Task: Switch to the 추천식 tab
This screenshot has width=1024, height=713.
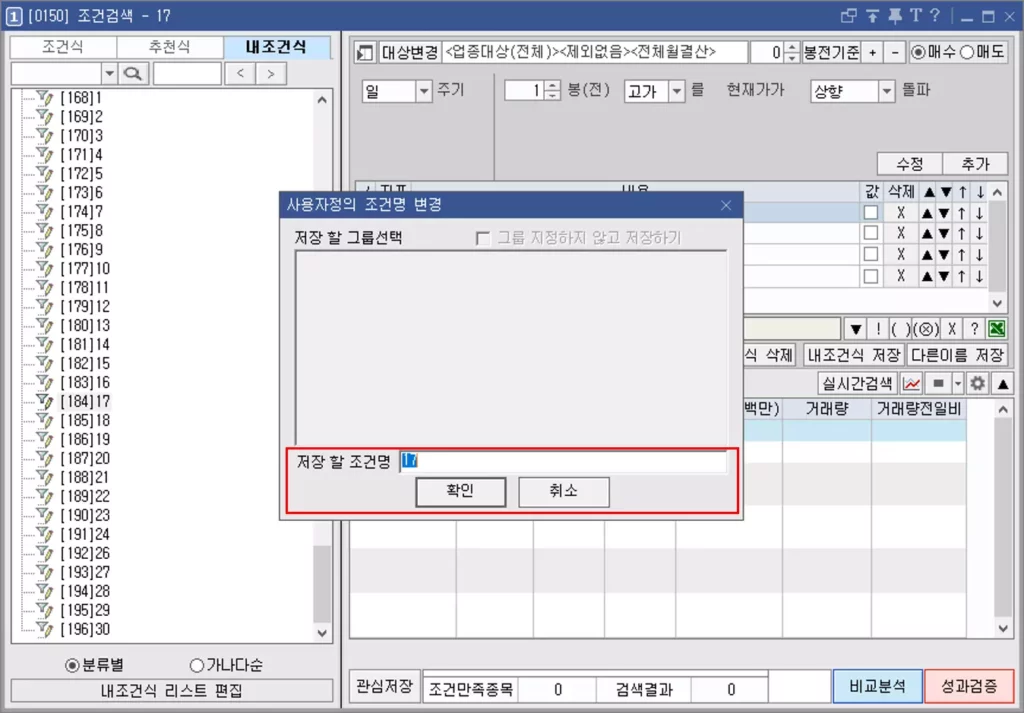Action: pos(170,47)
